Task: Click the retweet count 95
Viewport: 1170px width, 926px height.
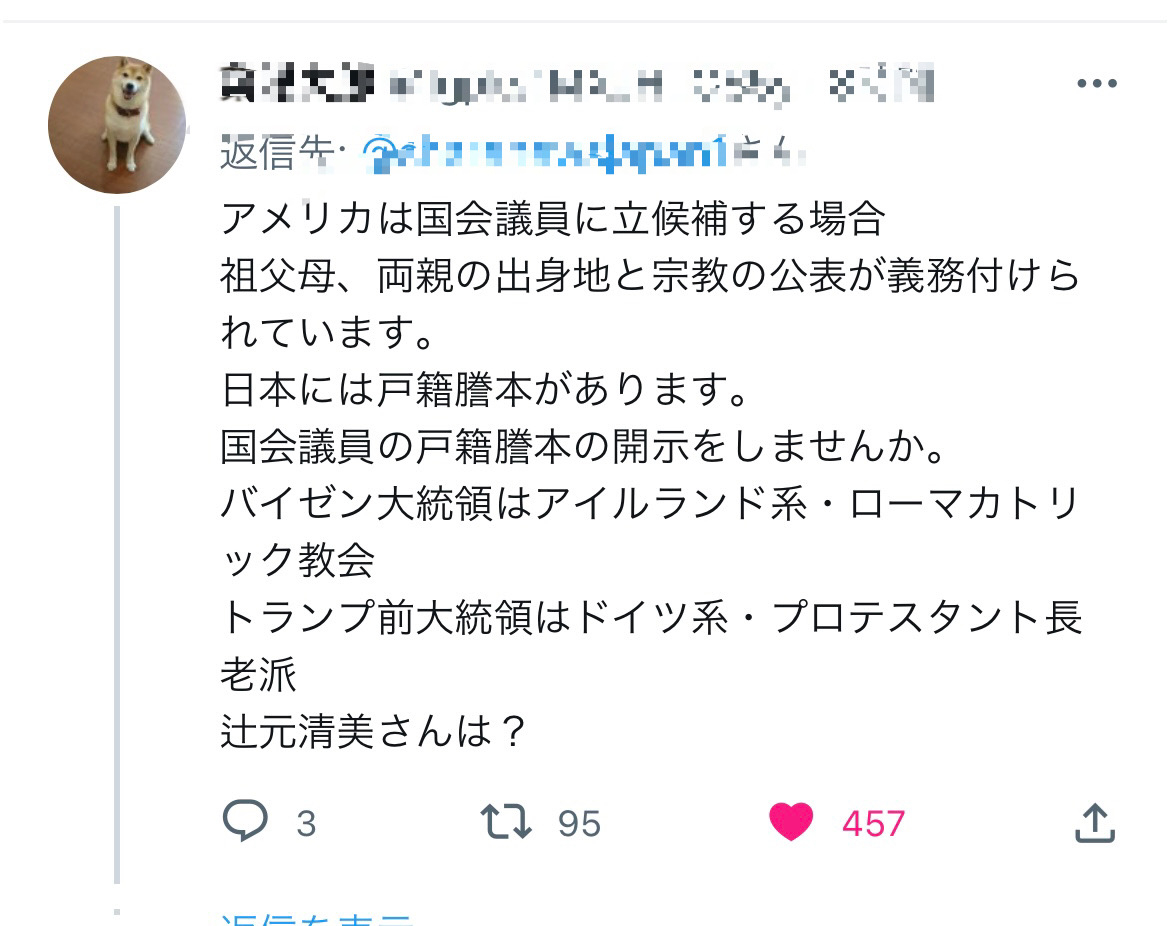Action: [579, 824]
